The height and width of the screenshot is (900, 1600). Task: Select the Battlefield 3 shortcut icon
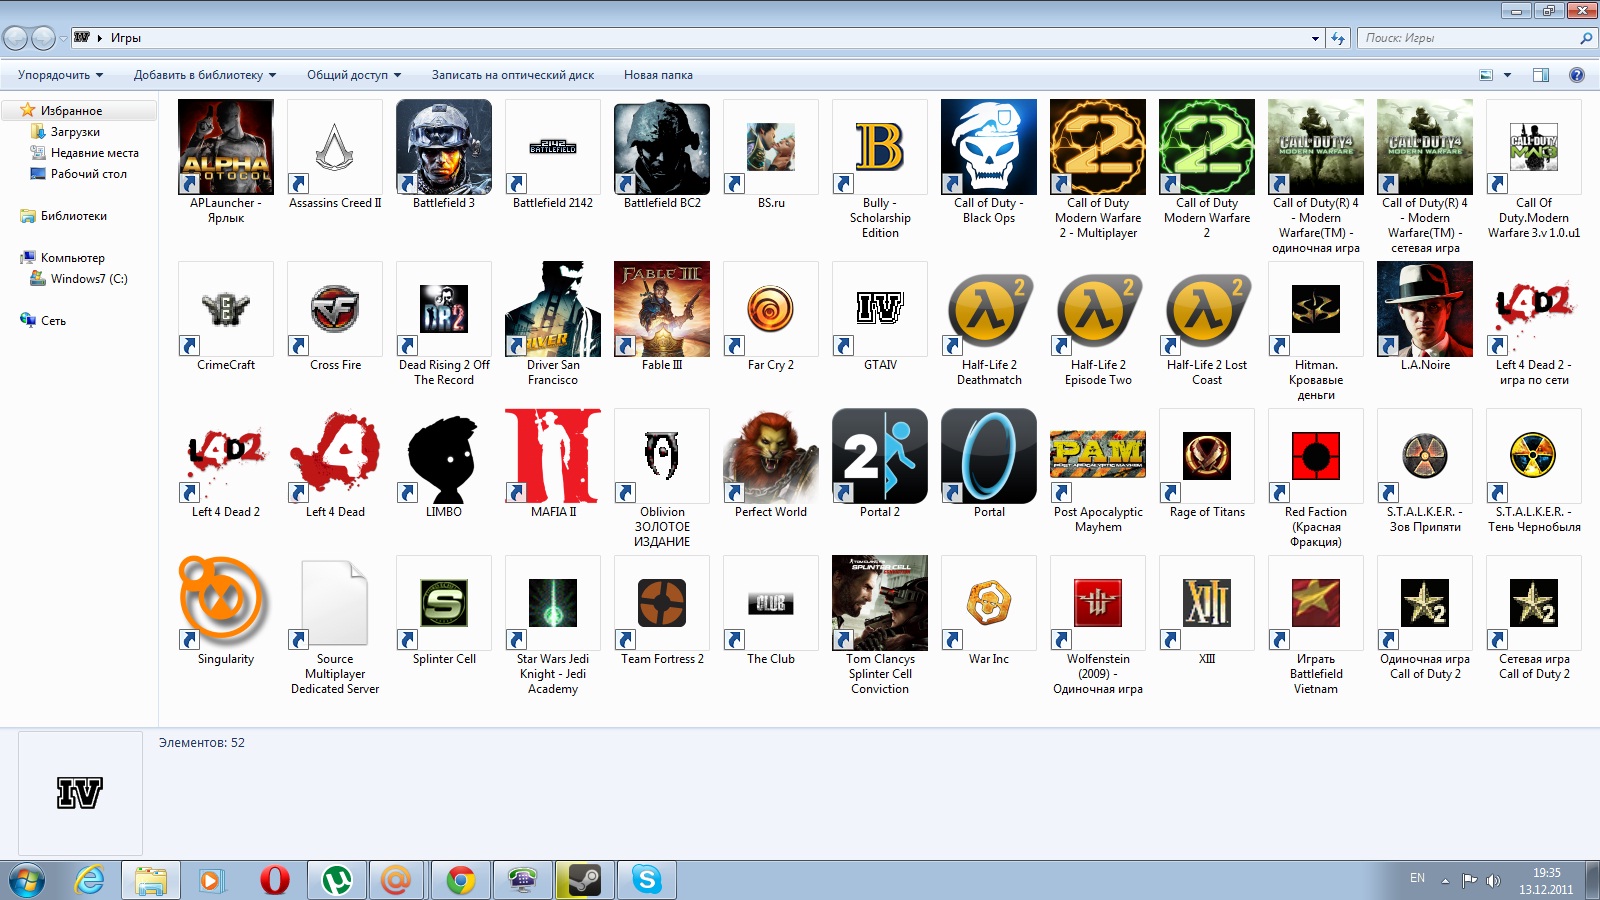pyautogui.click(x=443, y=147)
